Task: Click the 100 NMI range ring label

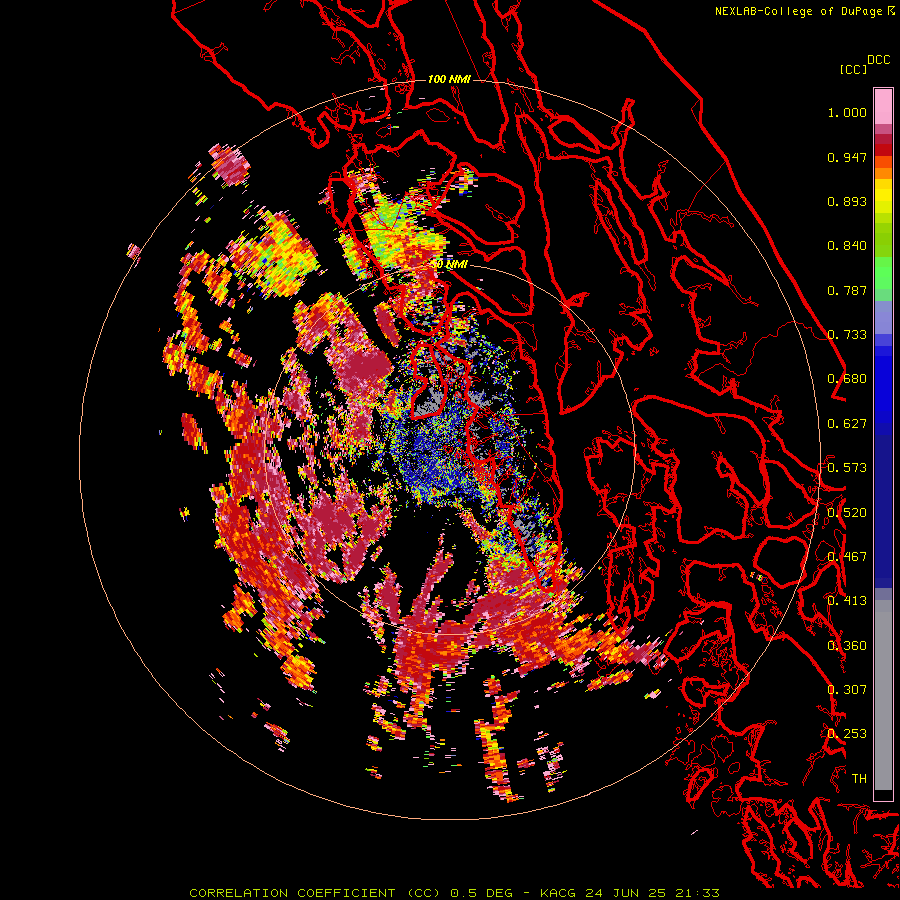Action: click(x=449, y=79)
